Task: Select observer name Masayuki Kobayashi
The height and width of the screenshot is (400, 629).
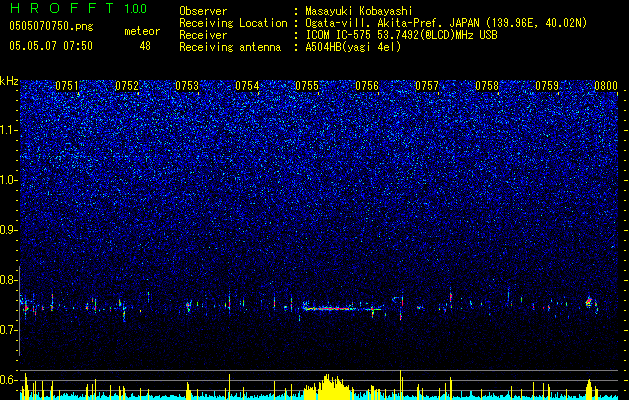Action: coord(359,11)
